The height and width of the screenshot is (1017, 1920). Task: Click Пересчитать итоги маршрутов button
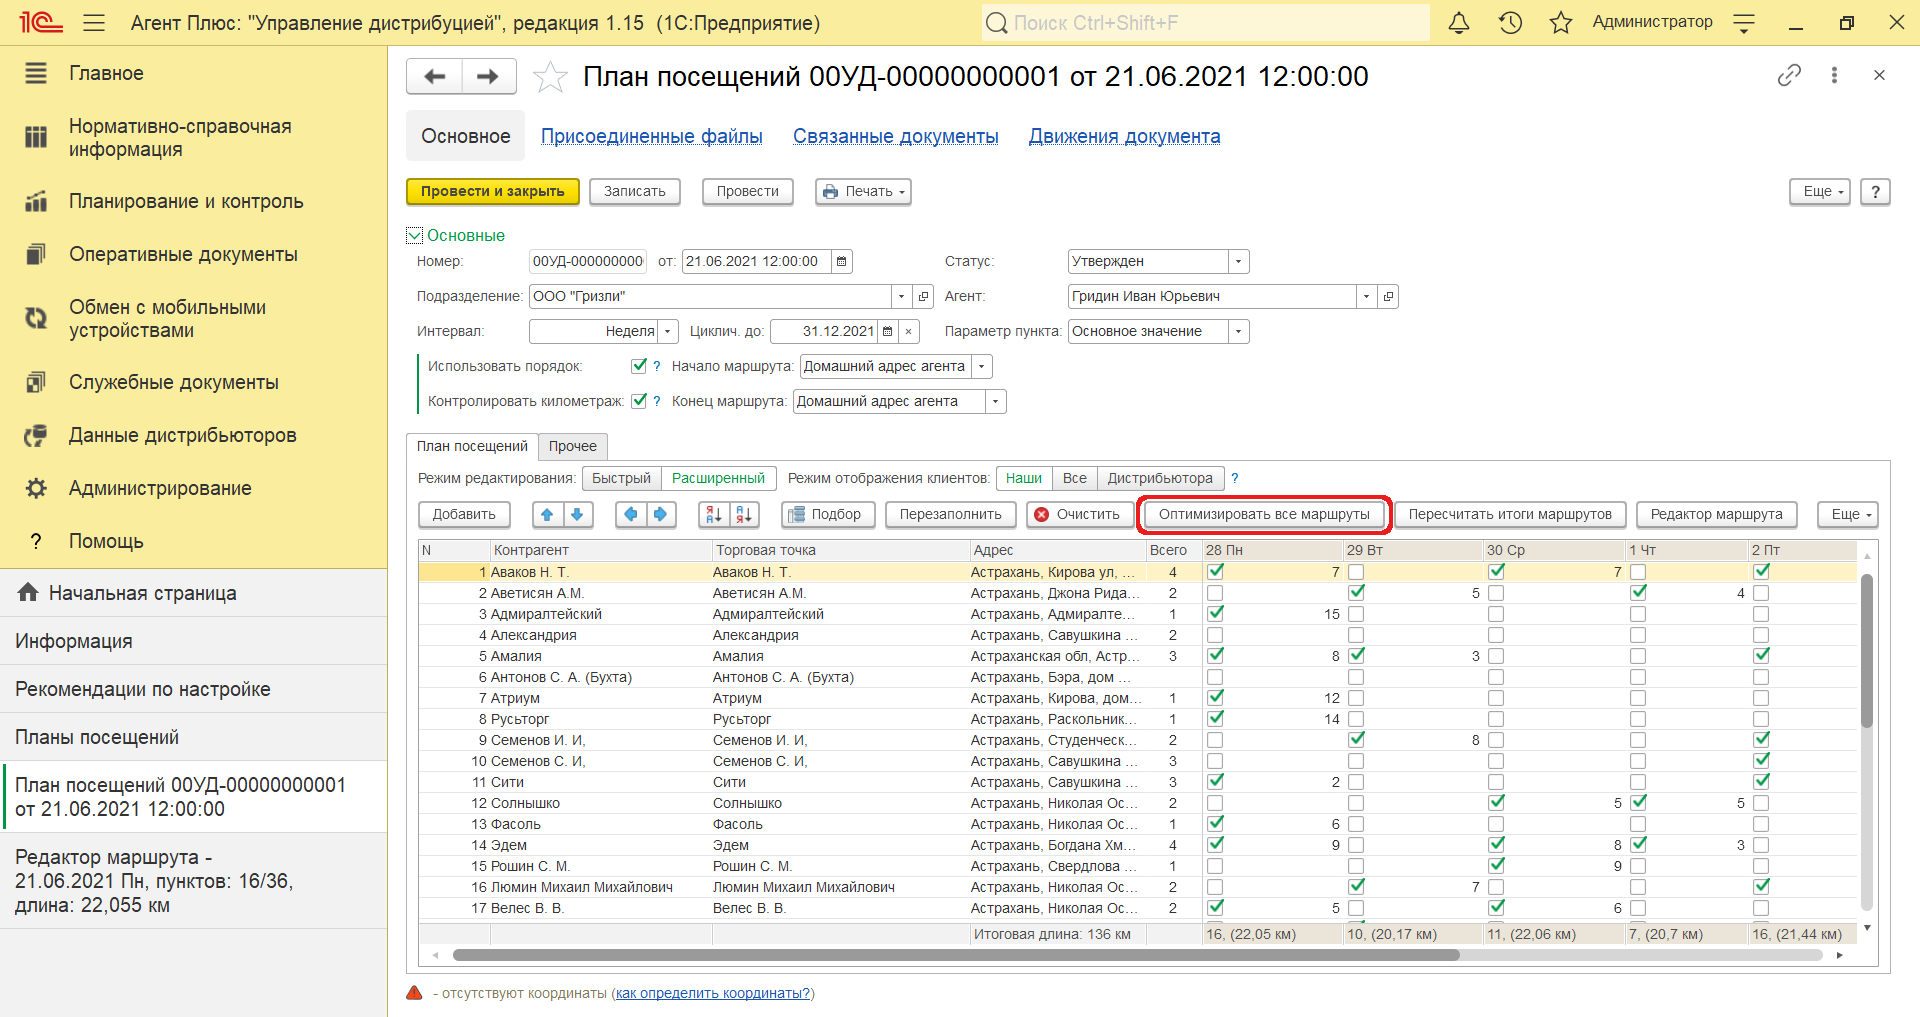[x=1510, y=515]
